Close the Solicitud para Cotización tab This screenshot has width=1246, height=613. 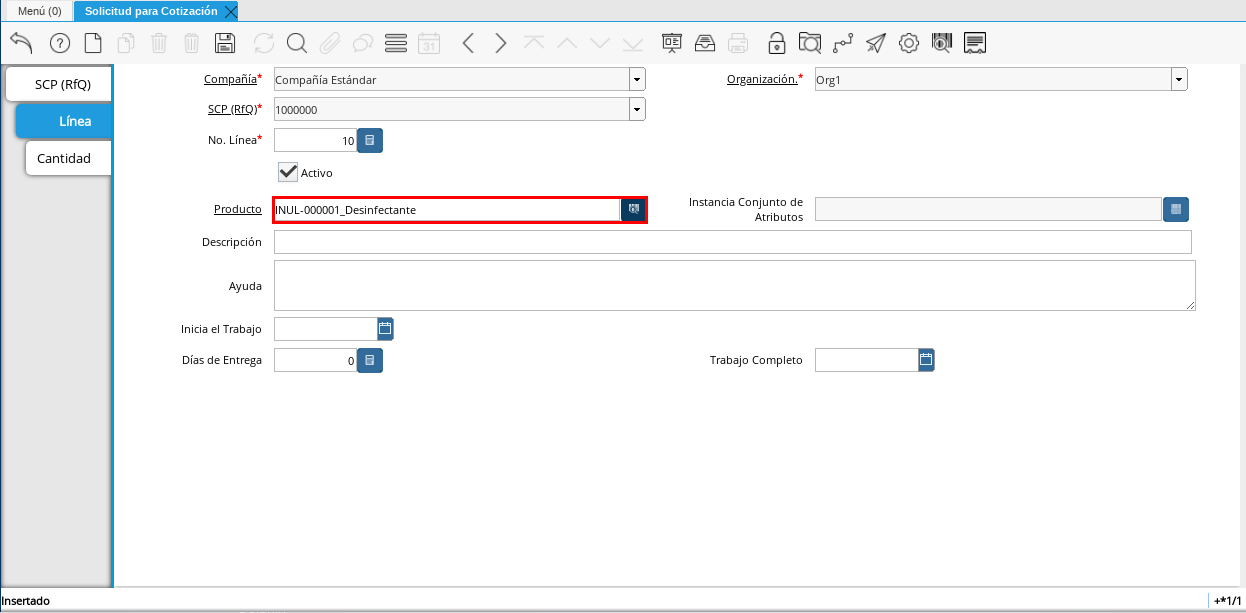[x=231, y=12]
